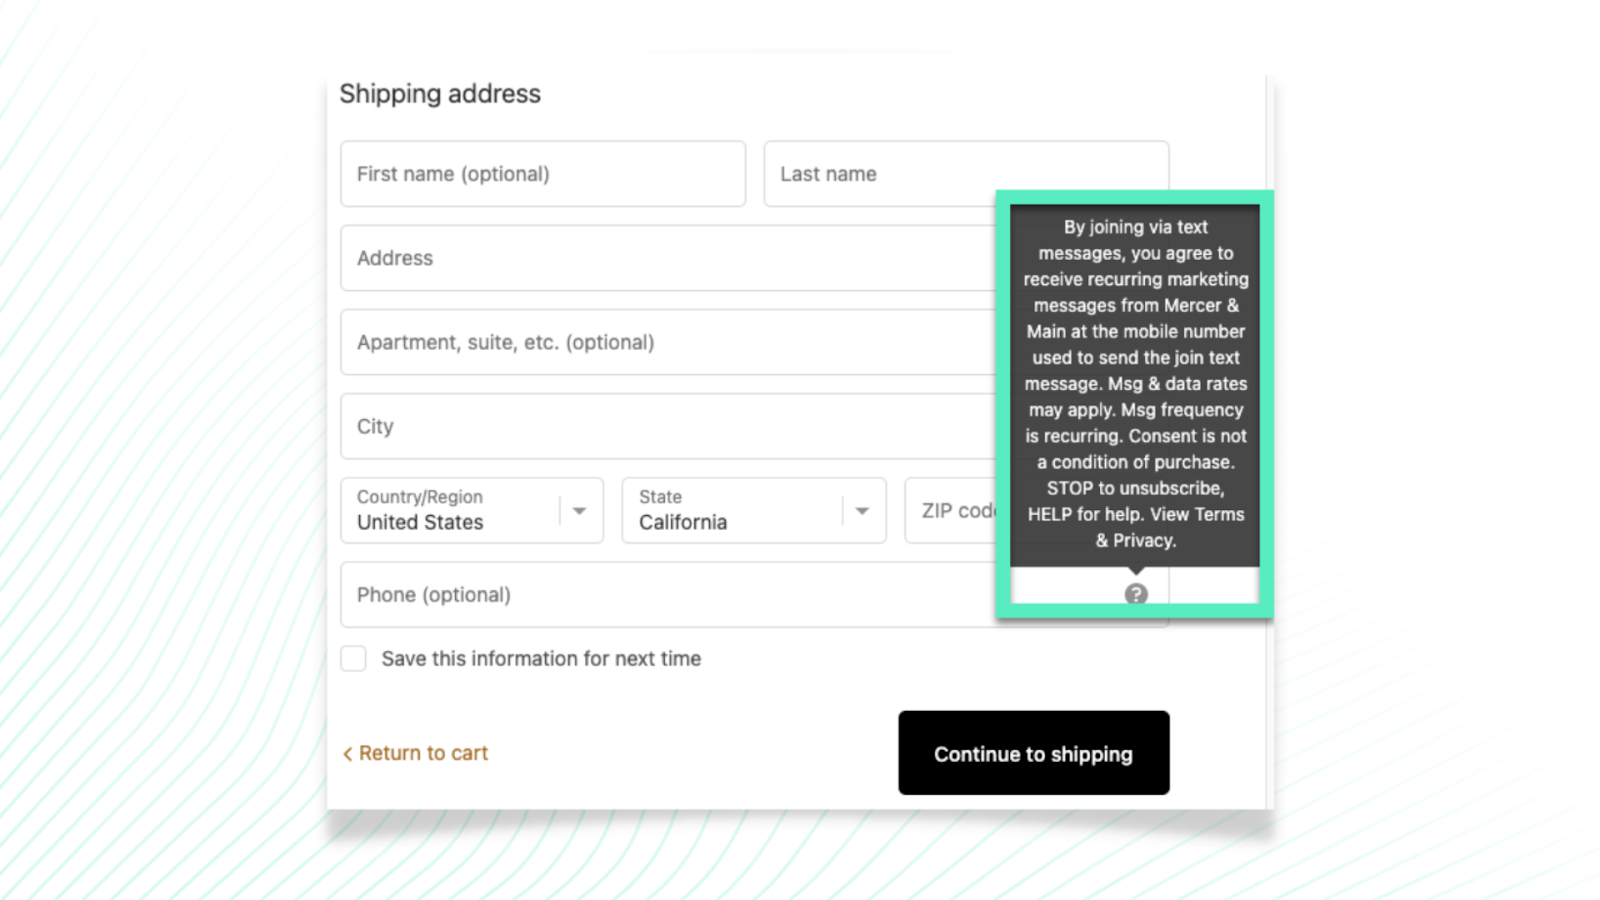Click the California state selector
The width and height of the screenshot is (1600, 900).
click(x=732, y=511)
